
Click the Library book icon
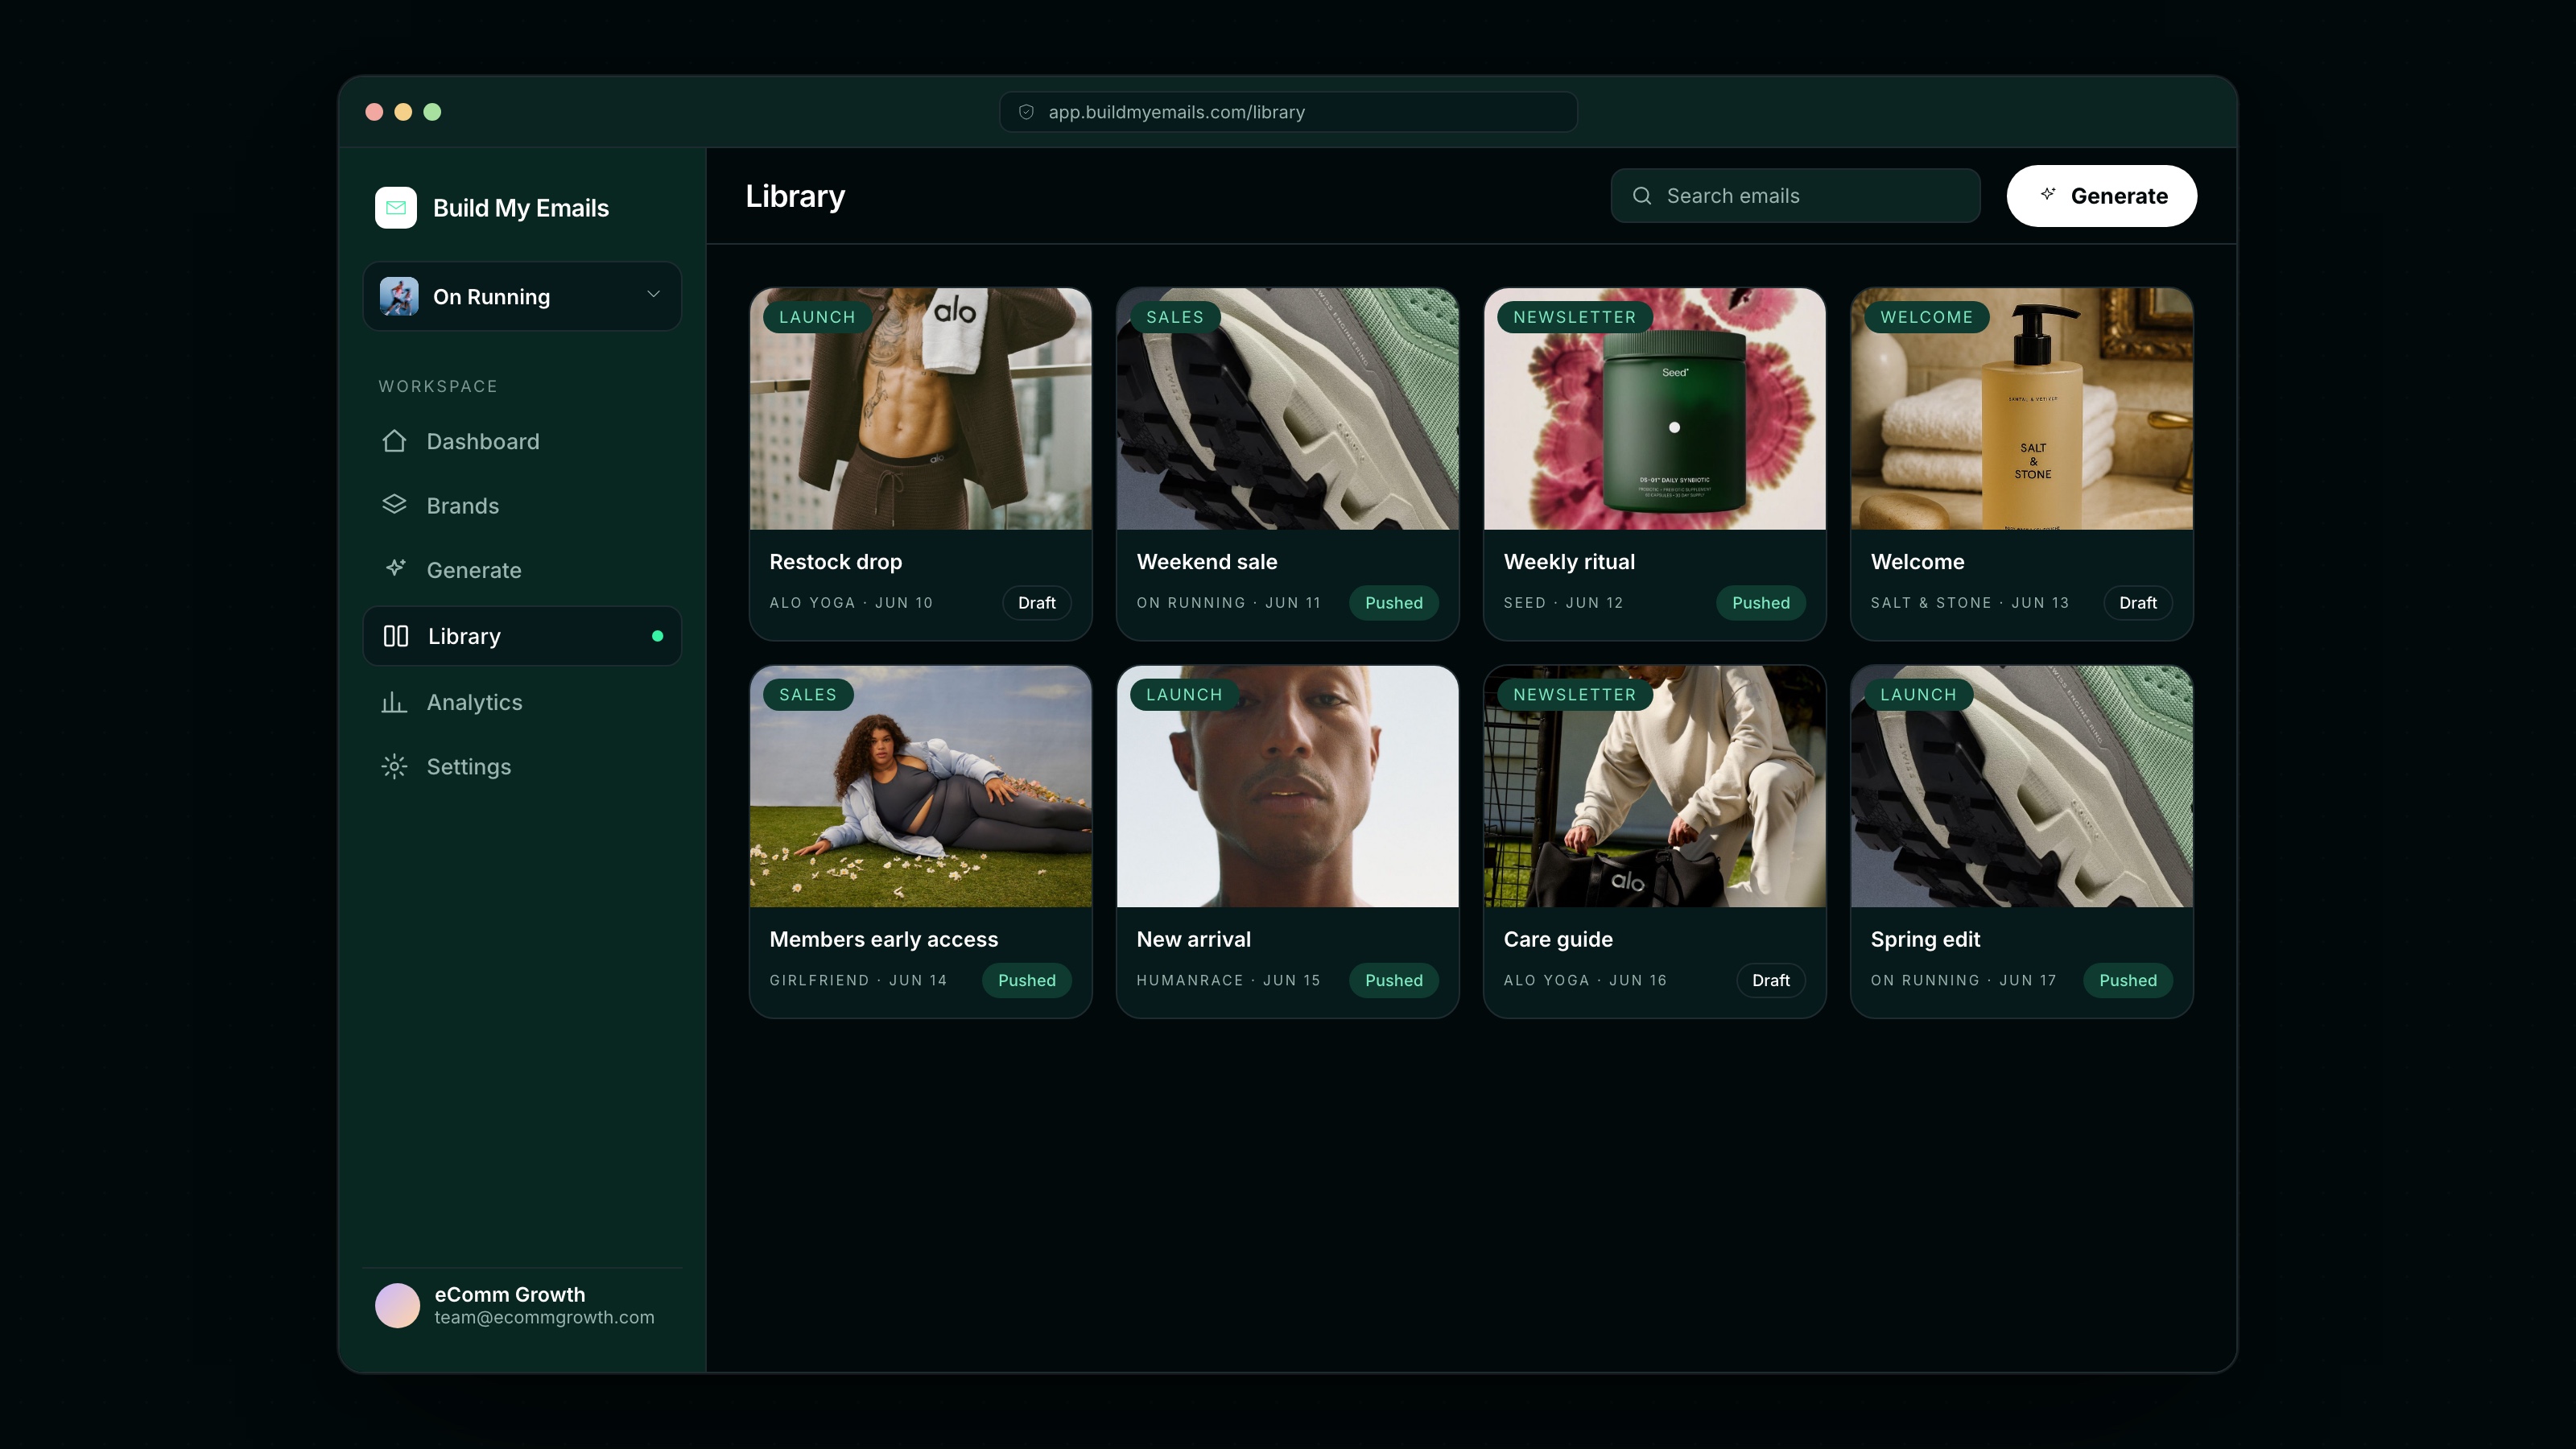396,636
